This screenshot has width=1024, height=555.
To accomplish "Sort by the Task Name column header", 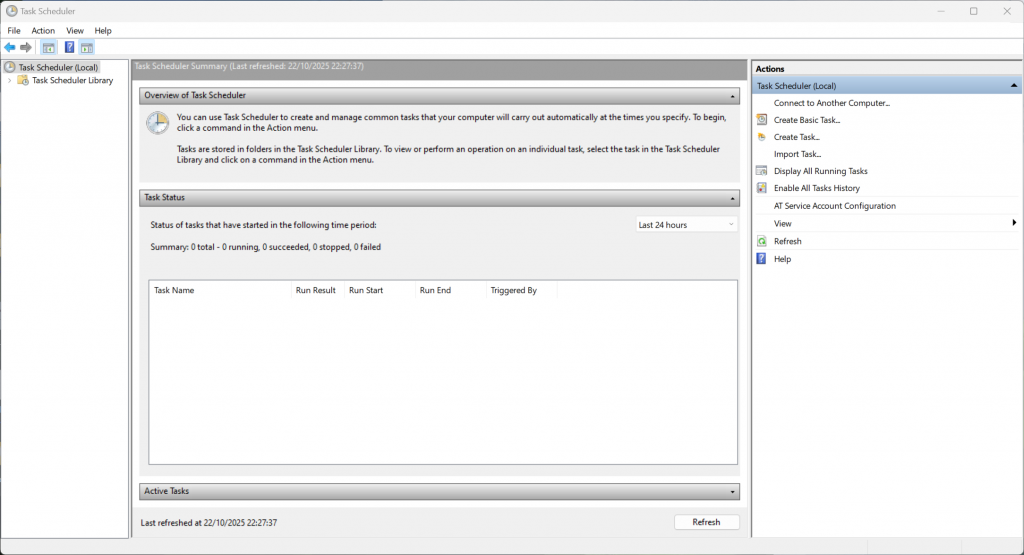I will [x=220, y=290].
